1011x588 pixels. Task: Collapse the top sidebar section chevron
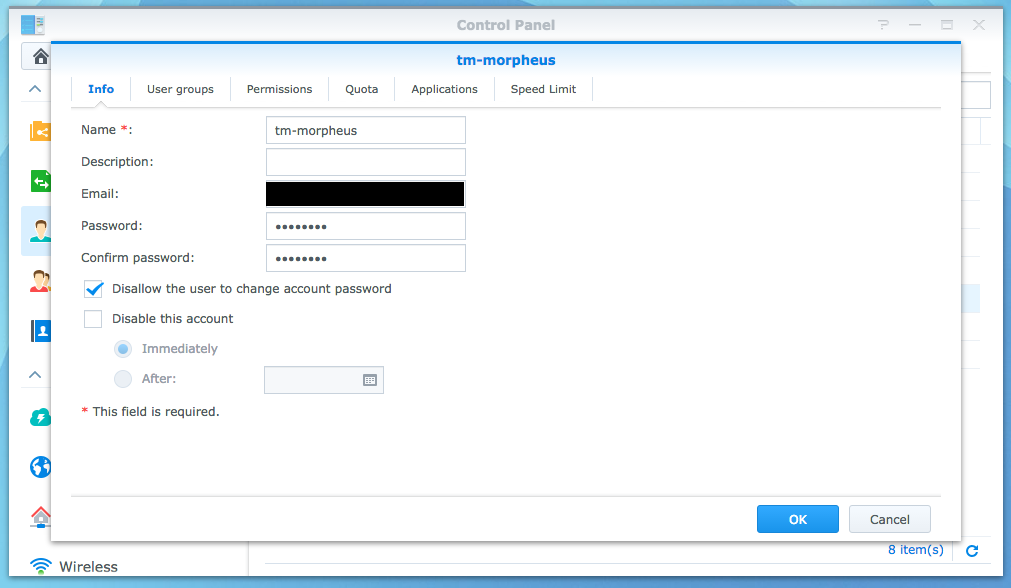coord(35,89)
